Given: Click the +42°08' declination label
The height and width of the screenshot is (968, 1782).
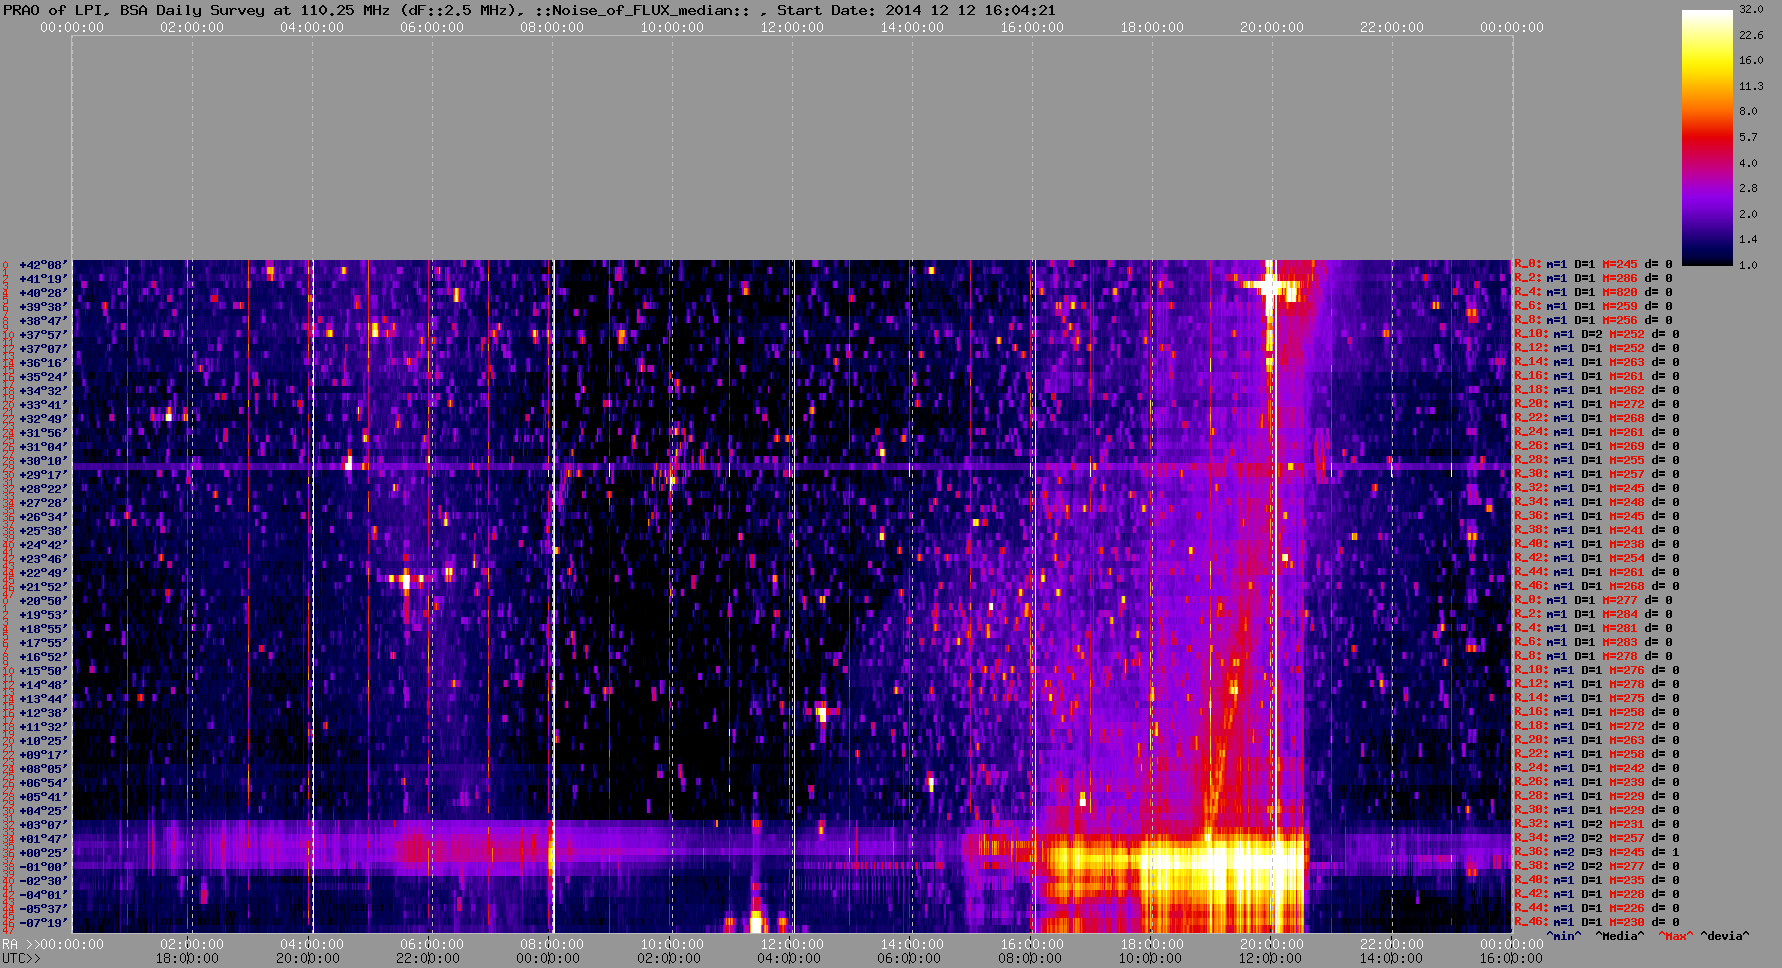Looking at the screenshot, I should (x=43, y=265).
